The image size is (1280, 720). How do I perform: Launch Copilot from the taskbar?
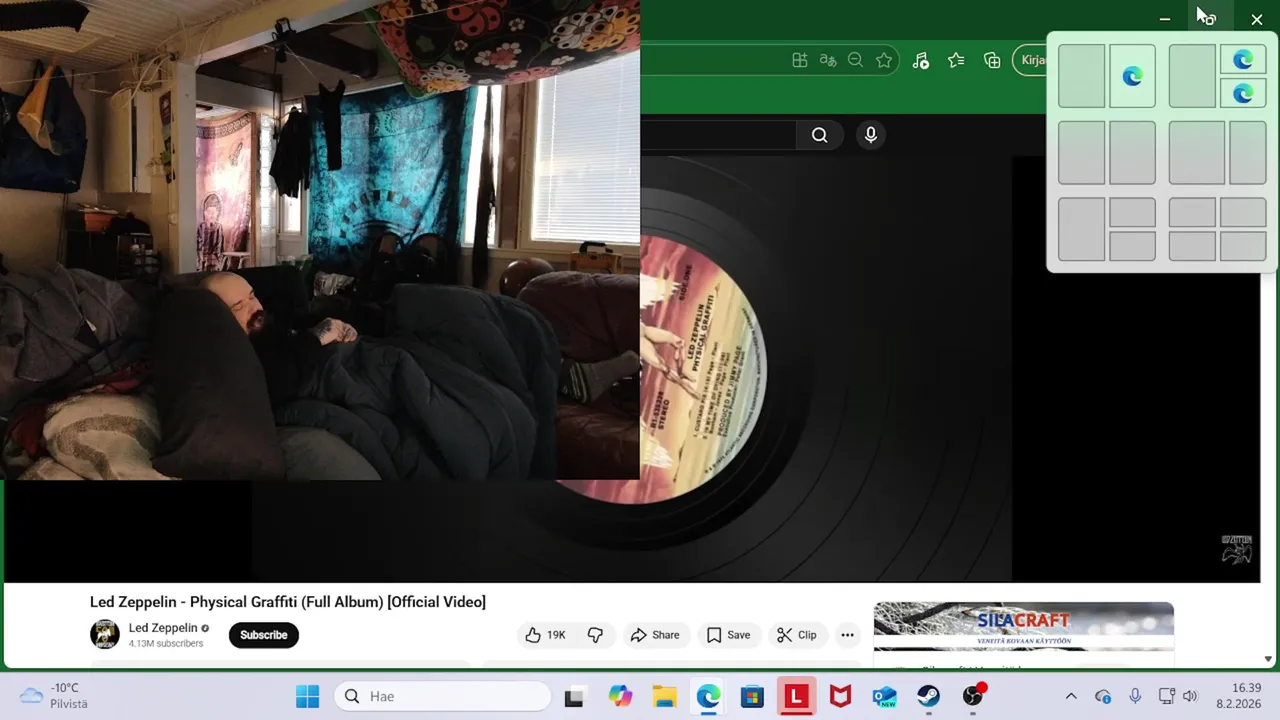[x=620, y=696]
